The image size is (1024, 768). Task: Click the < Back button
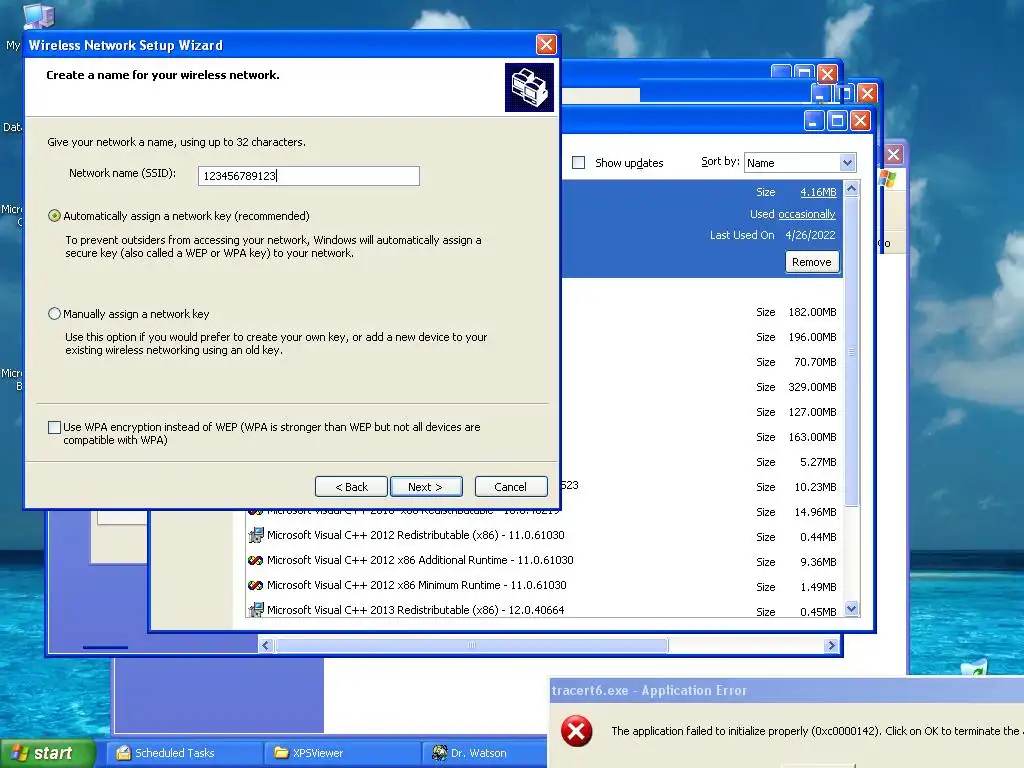[x=351, y=487]
